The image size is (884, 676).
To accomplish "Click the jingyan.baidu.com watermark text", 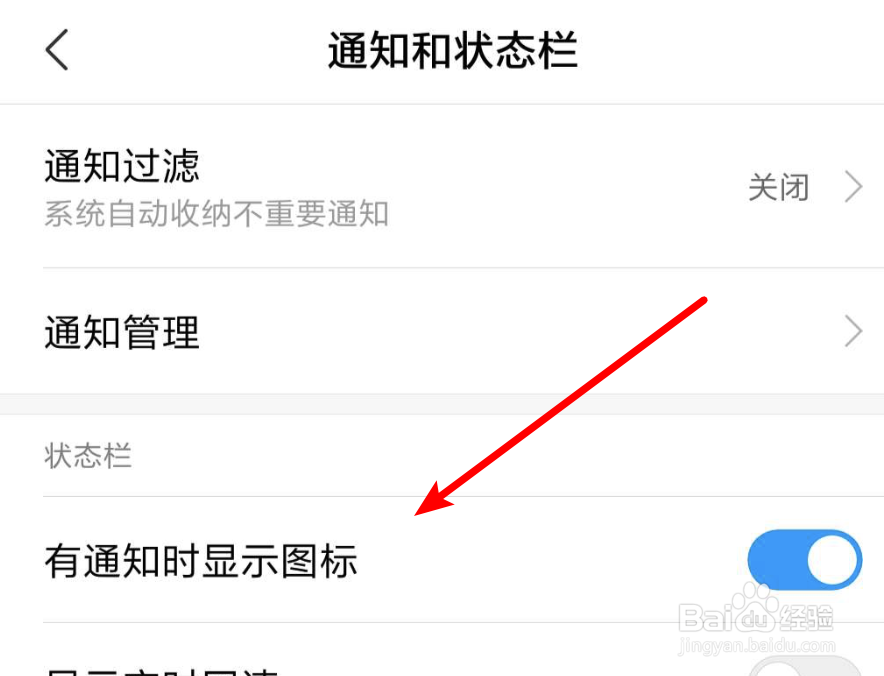I will 756,646.
